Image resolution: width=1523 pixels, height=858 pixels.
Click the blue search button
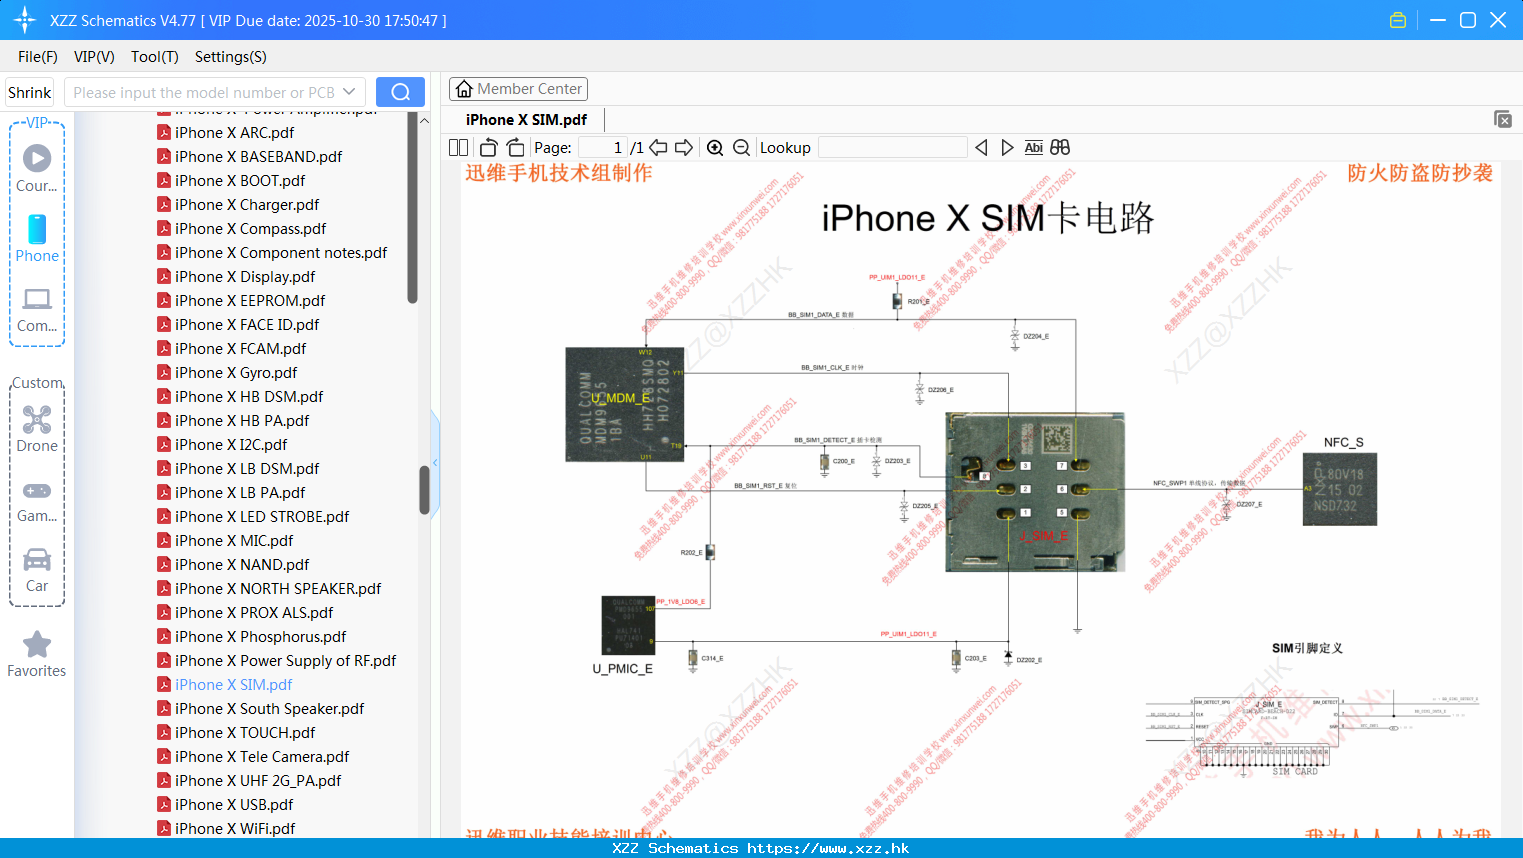(x=400, y=92)
